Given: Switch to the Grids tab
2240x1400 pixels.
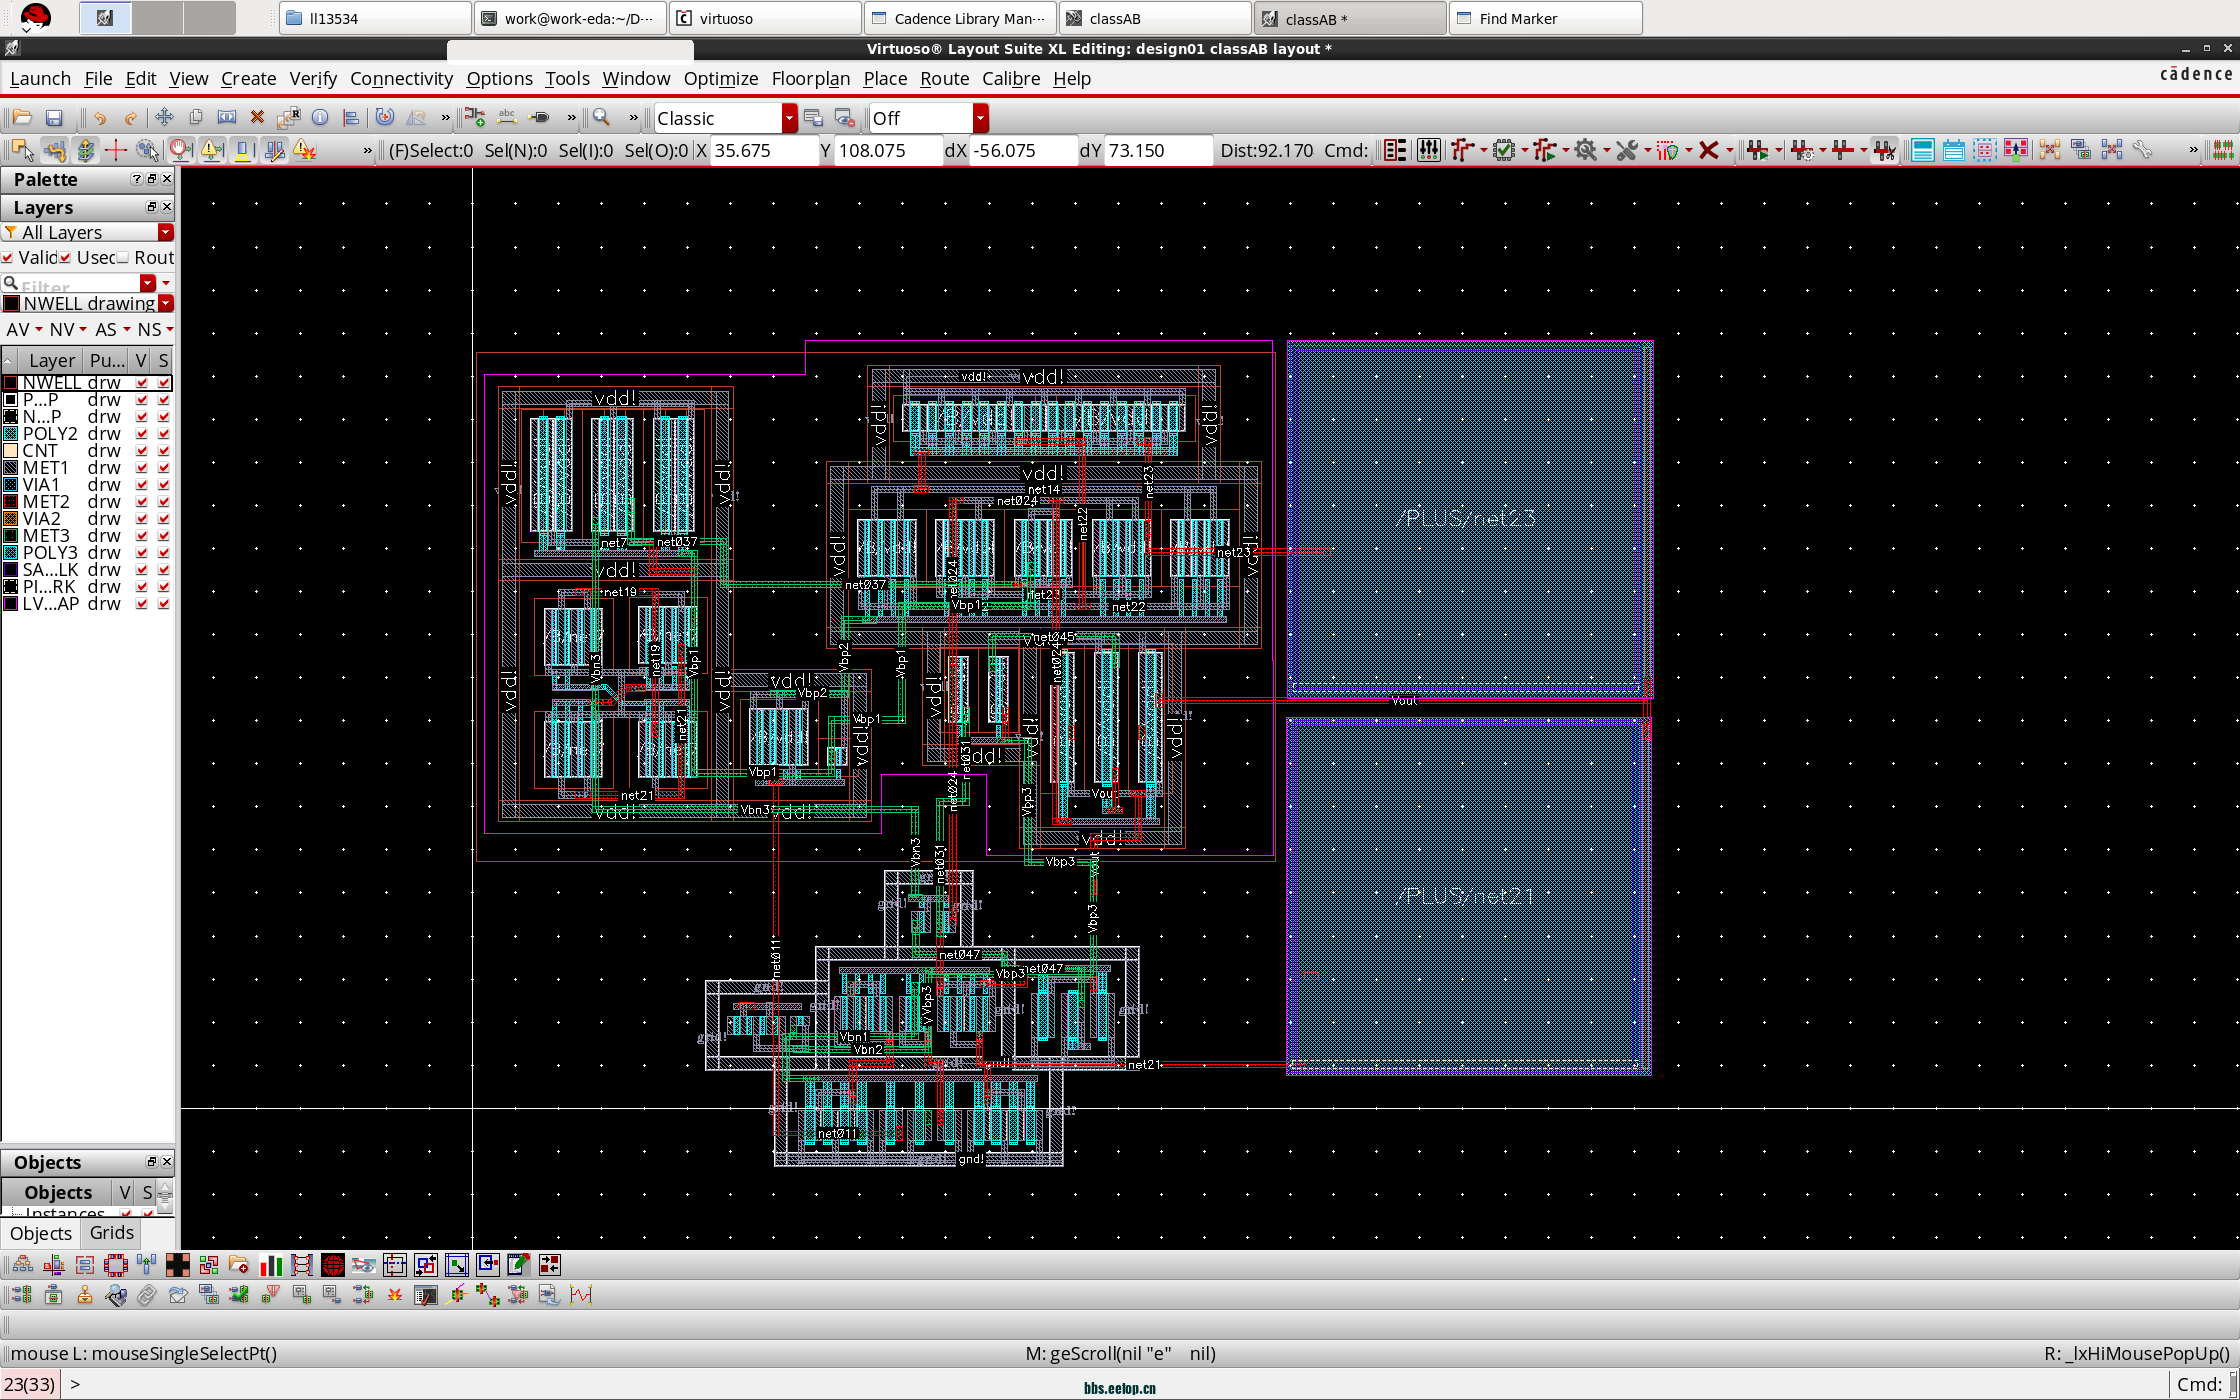Looking at the screenshot, I should click(x=111, y=1233).
